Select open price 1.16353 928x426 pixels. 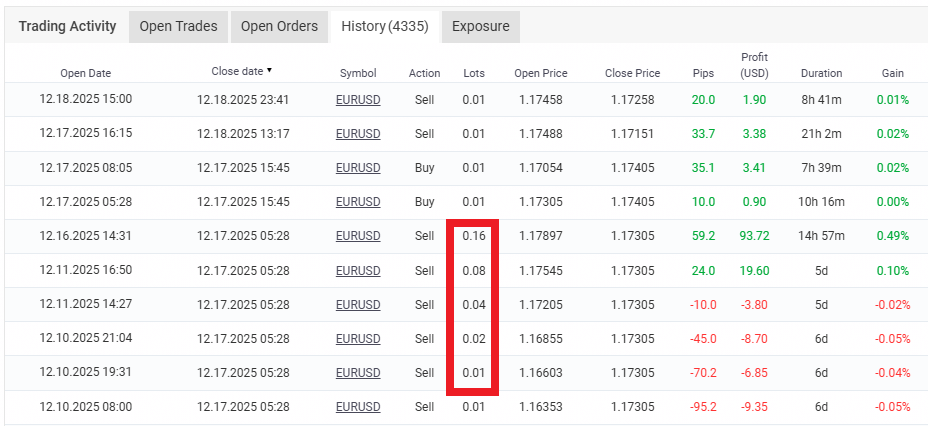click(541, 407)
